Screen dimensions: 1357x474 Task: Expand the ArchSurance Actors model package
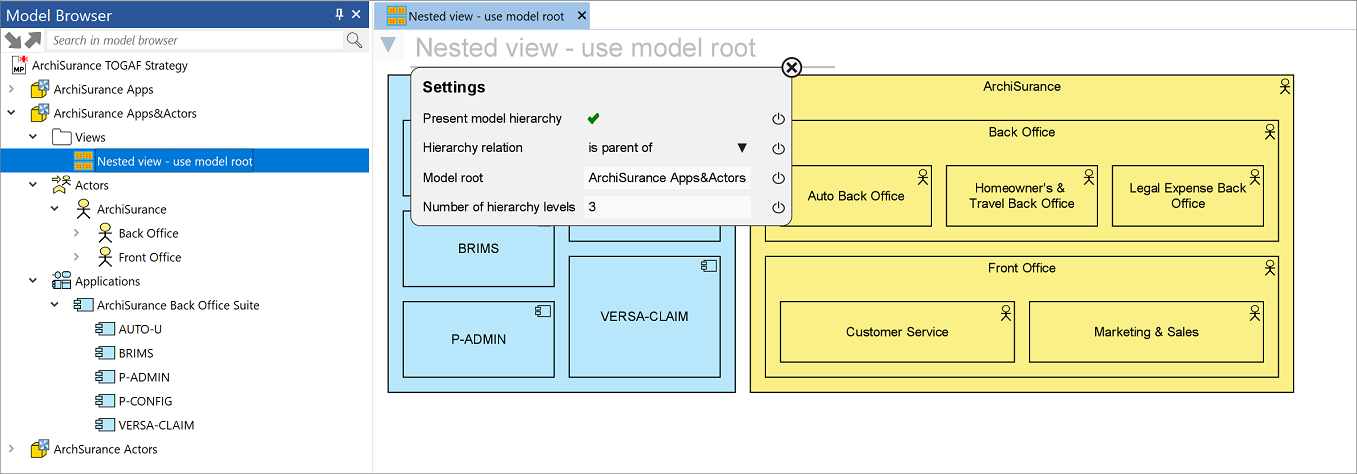(x=12, y=449)
